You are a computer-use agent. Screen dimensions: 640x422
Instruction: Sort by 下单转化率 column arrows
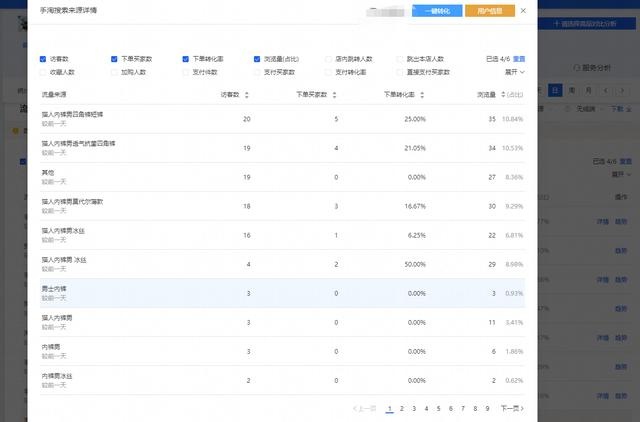coord(422,95)
